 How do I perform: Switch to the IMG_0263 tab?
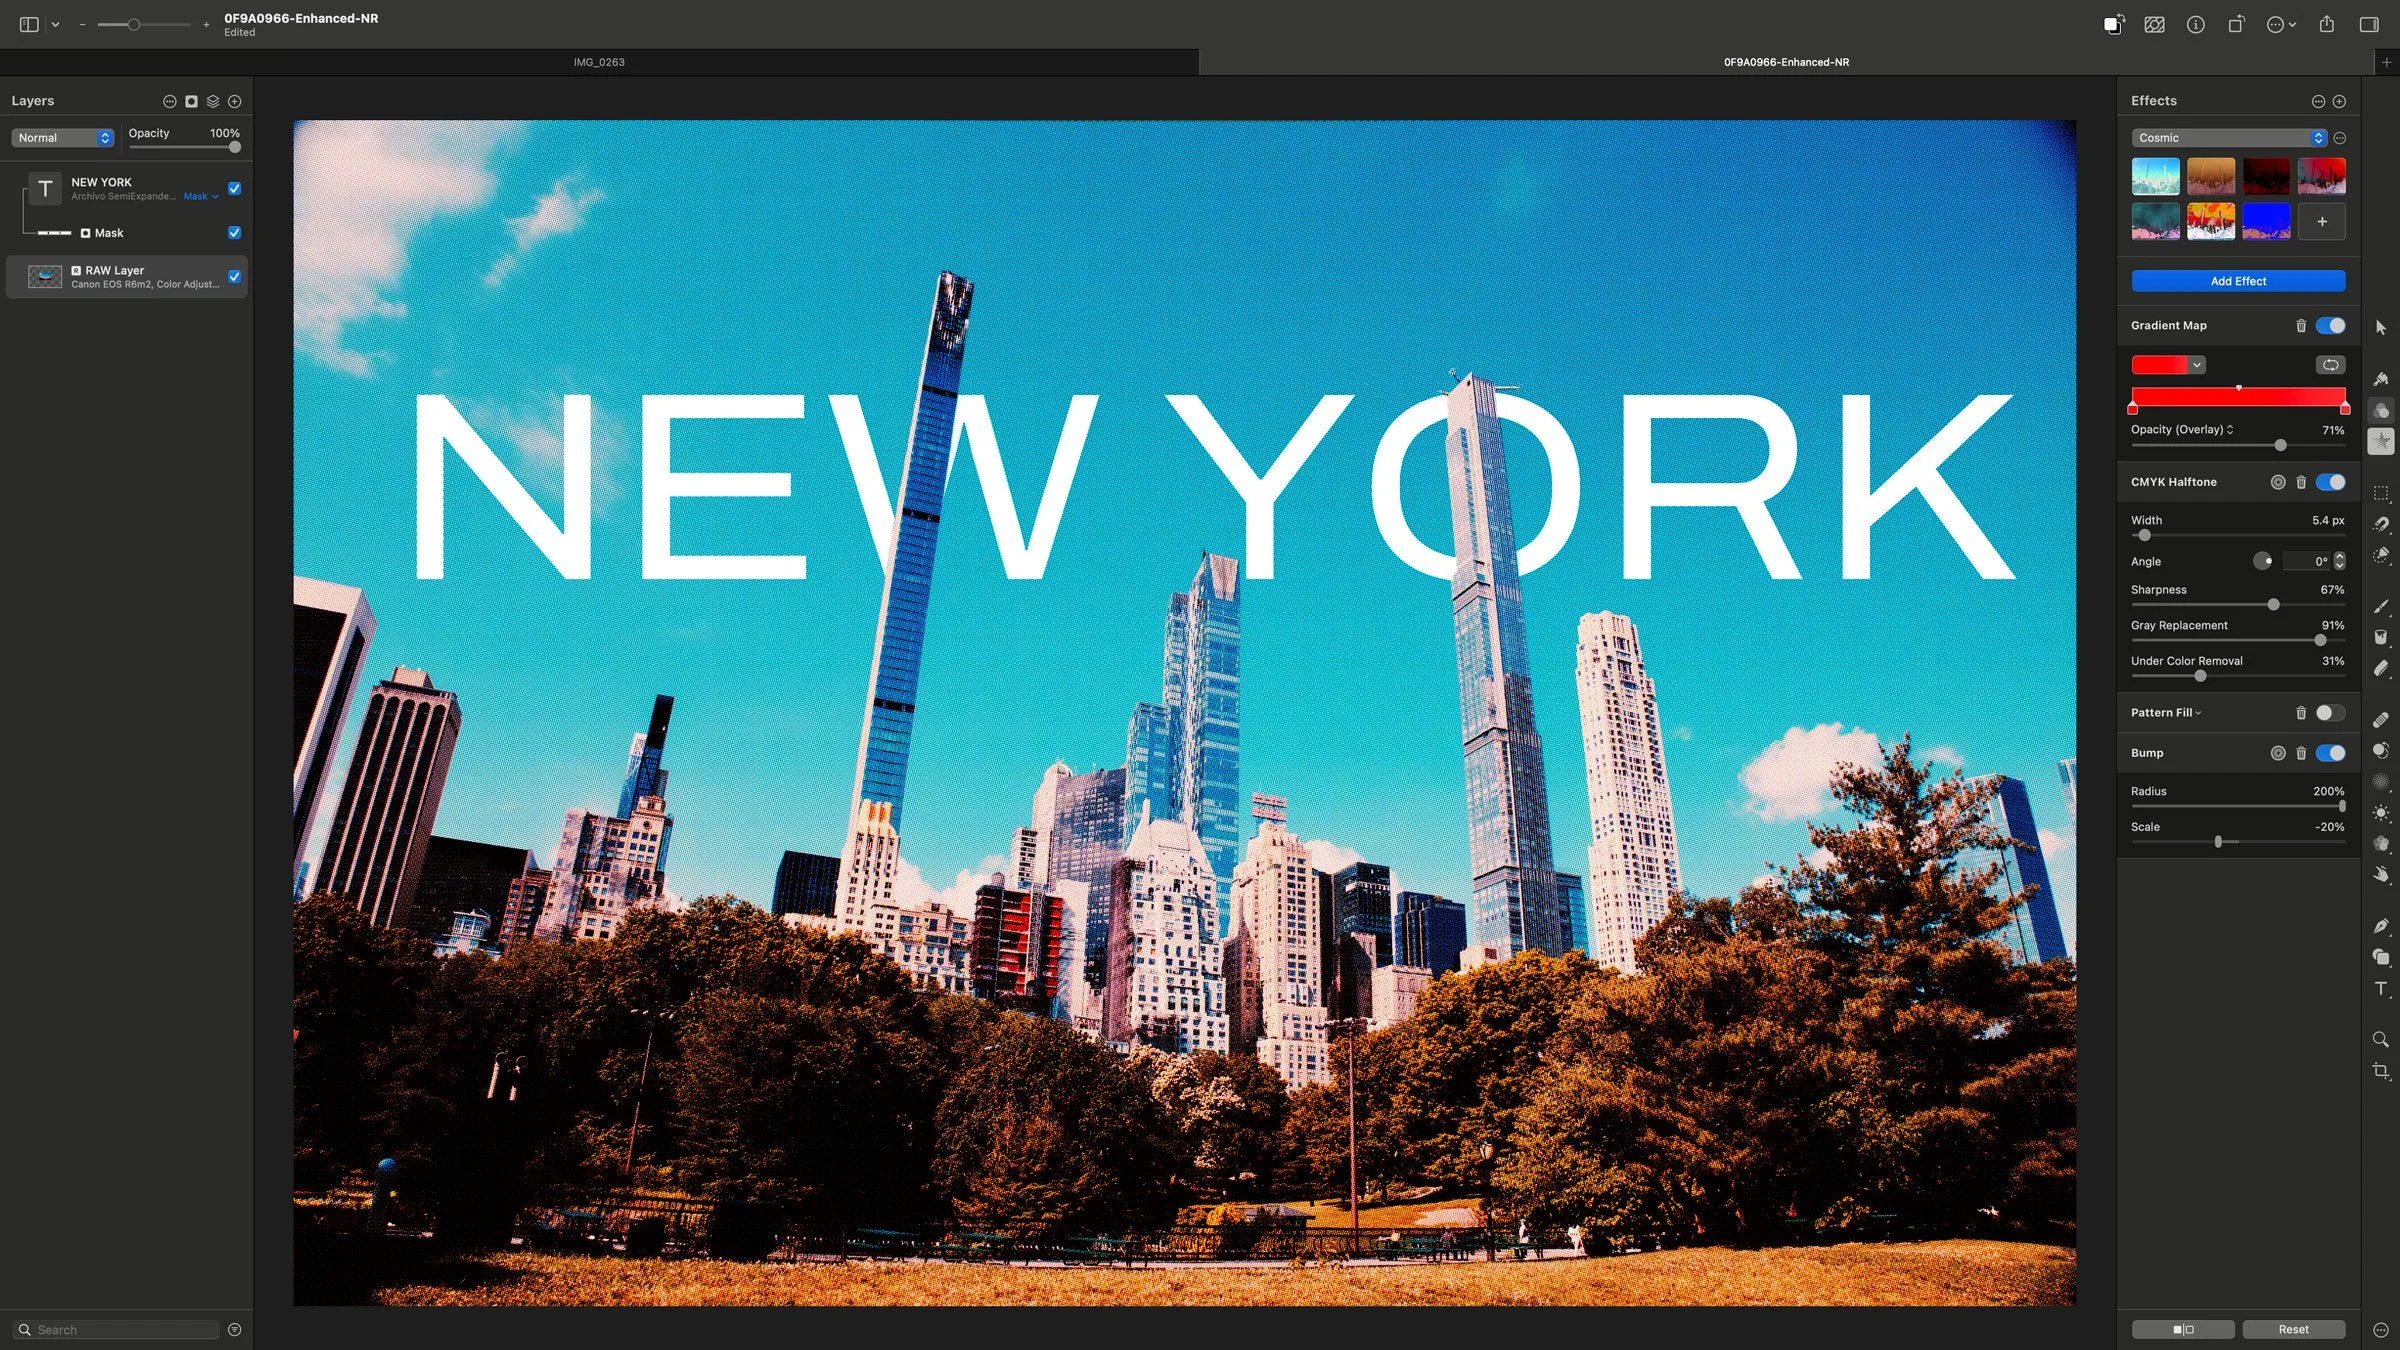[599, 62]
